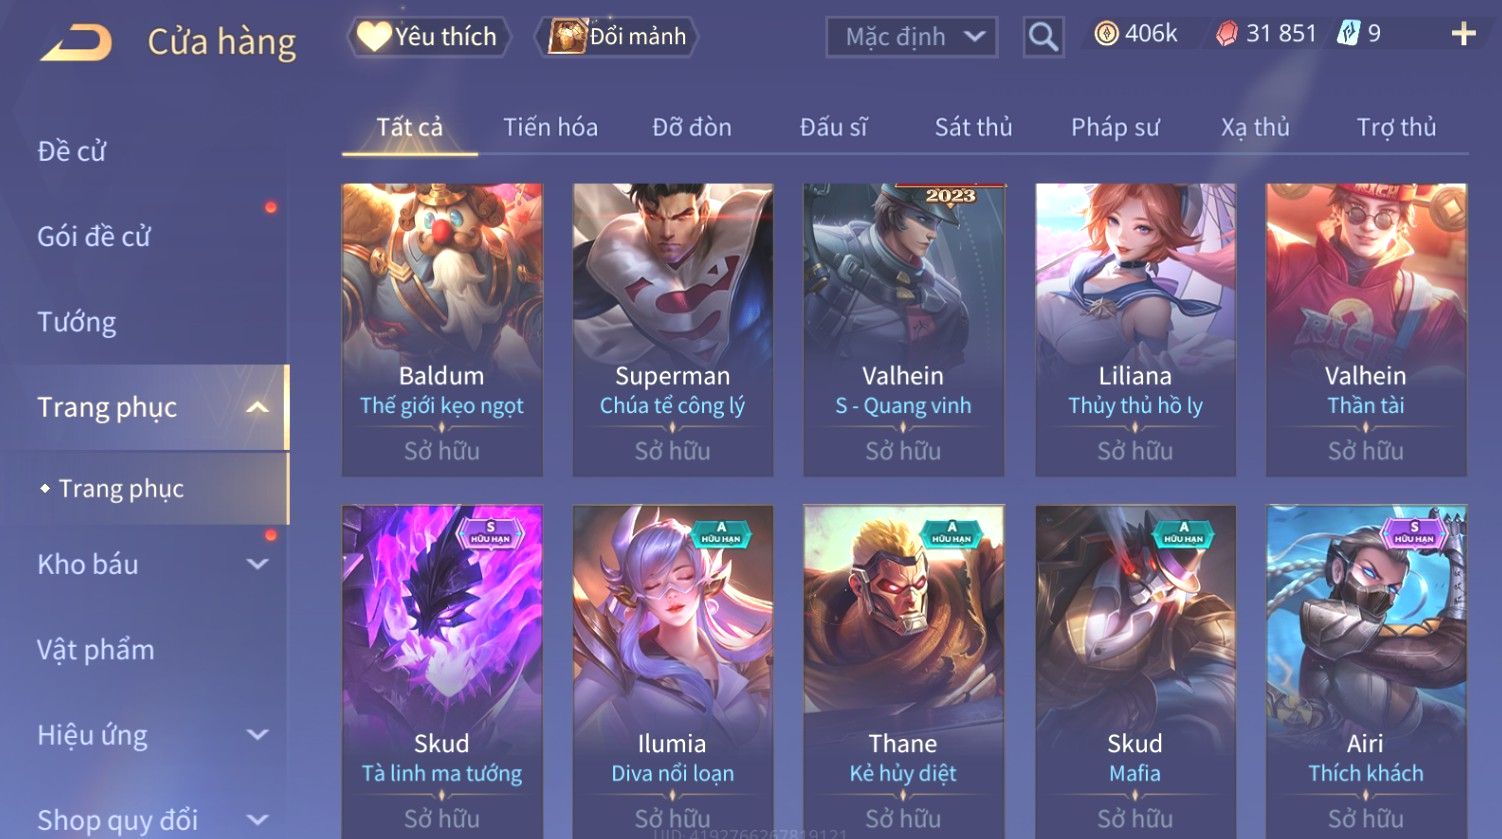Click the gold coin icon
This screenshot has height=839, width=1502.
[x=1106, y=34]
